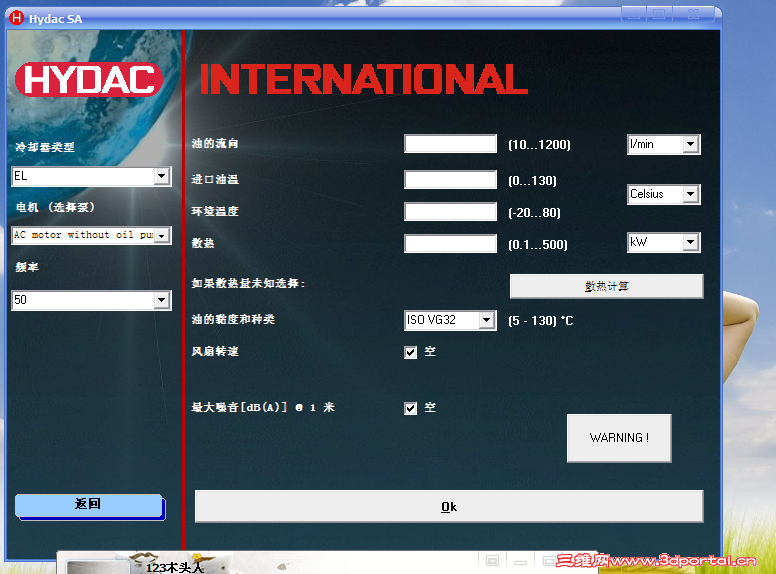Click the oil flow input field (10...1200)
This screenshot has width=776, height=574.
[450, 144]
